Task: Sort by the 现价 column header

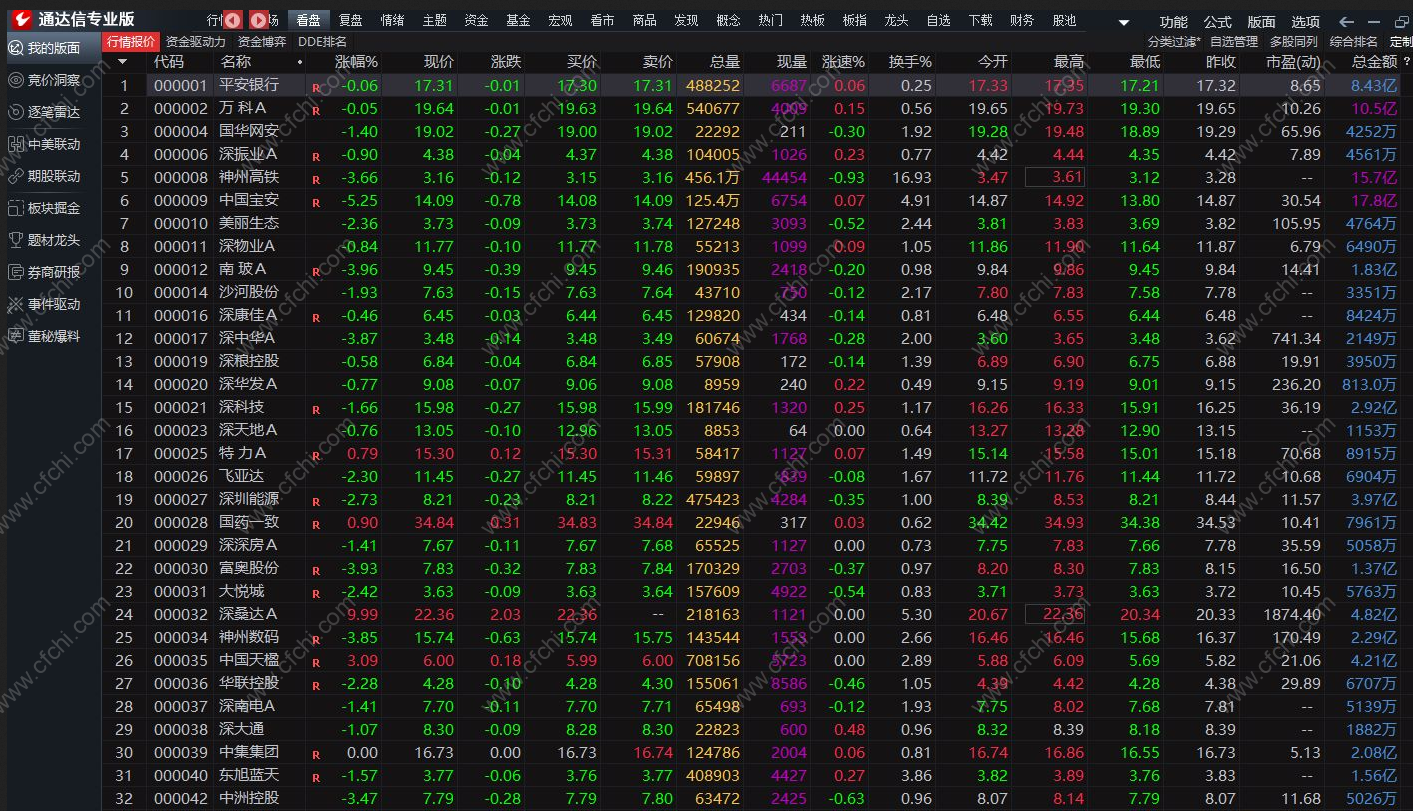Action: (x=438, y=62)
